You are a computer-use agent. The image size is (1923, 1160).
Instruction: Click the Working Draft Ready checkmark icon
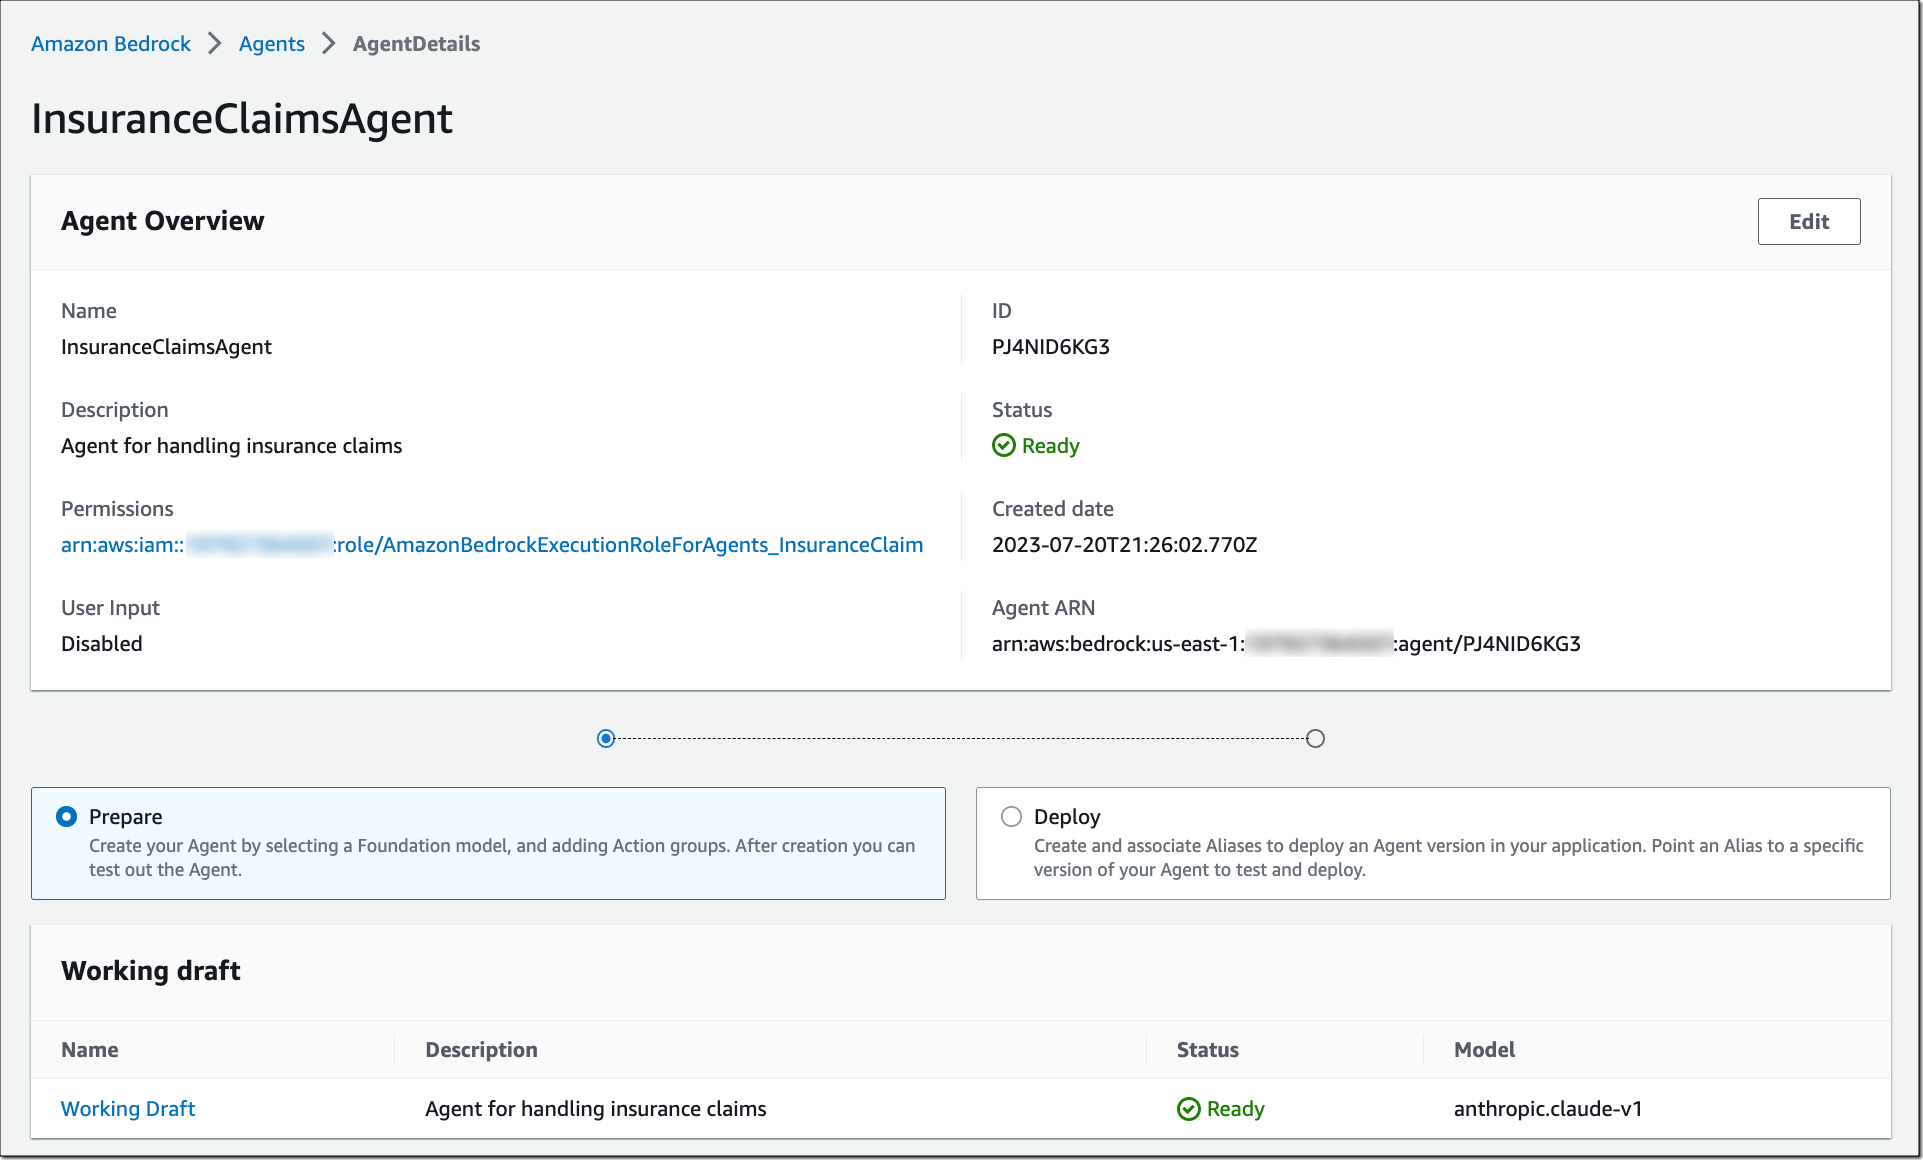point(1188,1108)
